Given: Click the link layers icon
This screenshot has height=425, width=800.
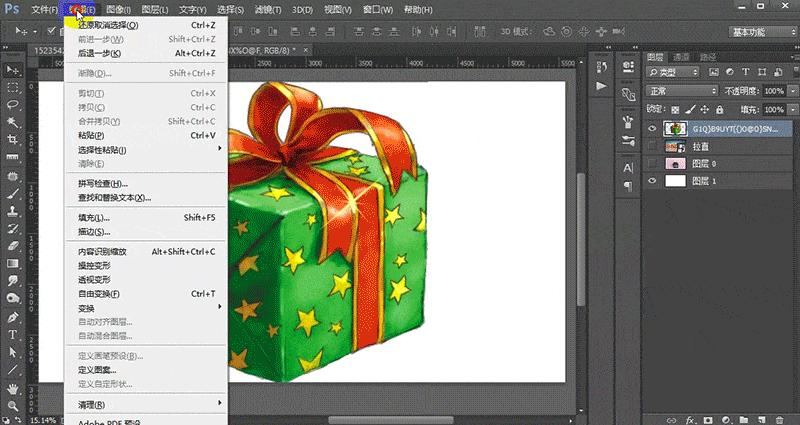Looking at the screenshot, I should point(671,420).
